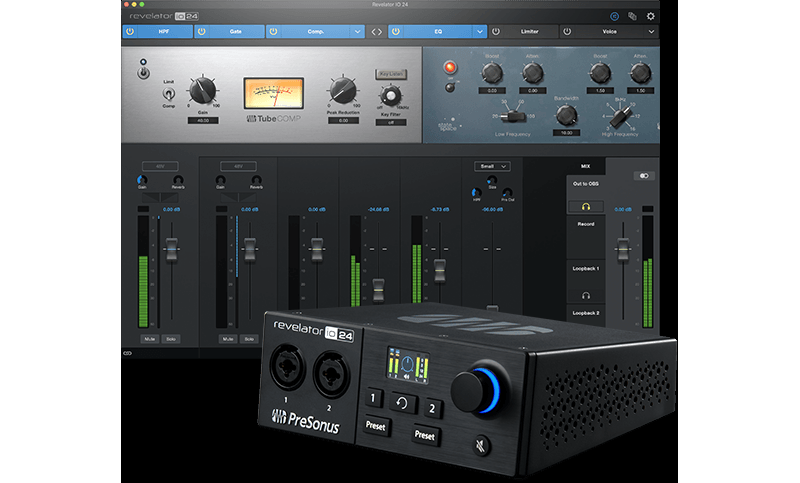Toggle the EQ power icon
Image resolution: width=800 pixels, height=483 pixels.
pyautogui.click(x=395, y=32)
